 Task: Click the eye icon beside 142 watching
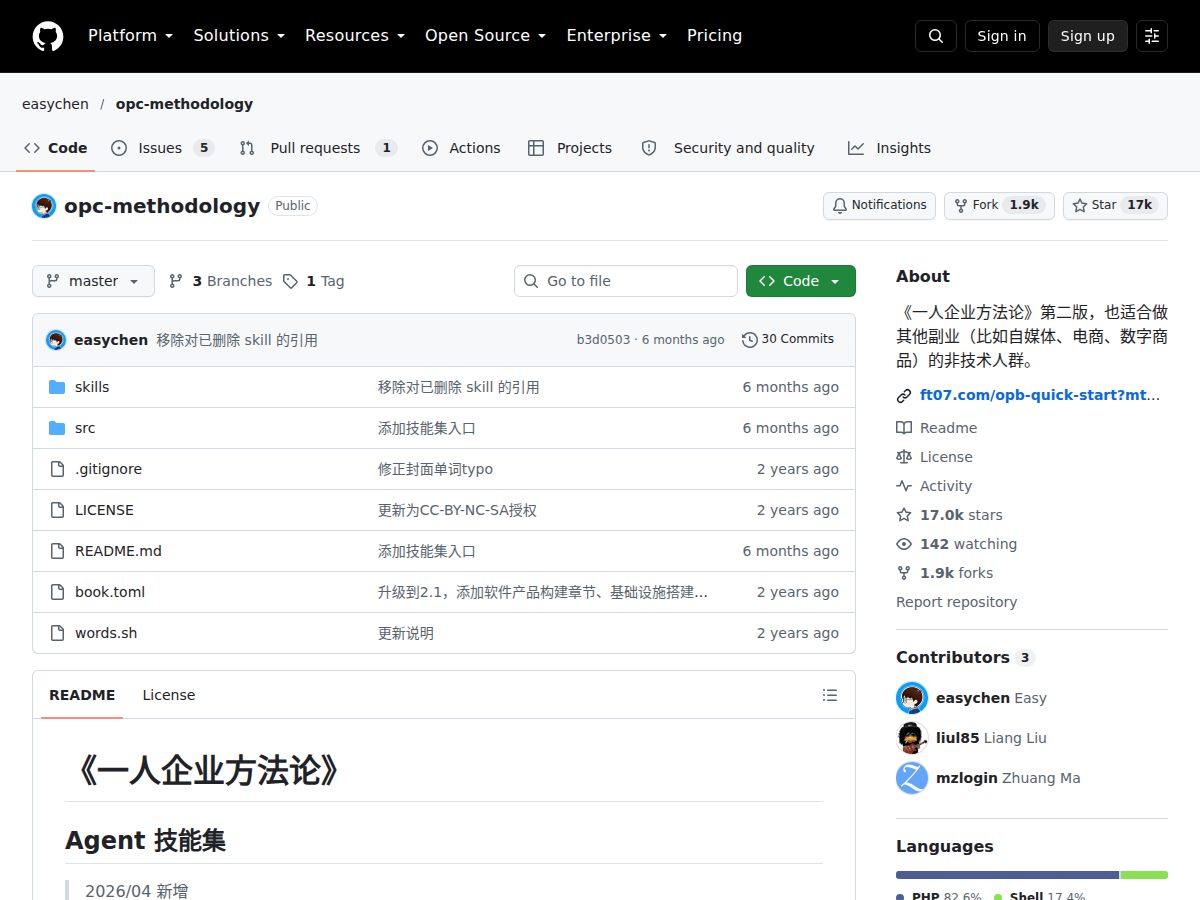point(904,544)
